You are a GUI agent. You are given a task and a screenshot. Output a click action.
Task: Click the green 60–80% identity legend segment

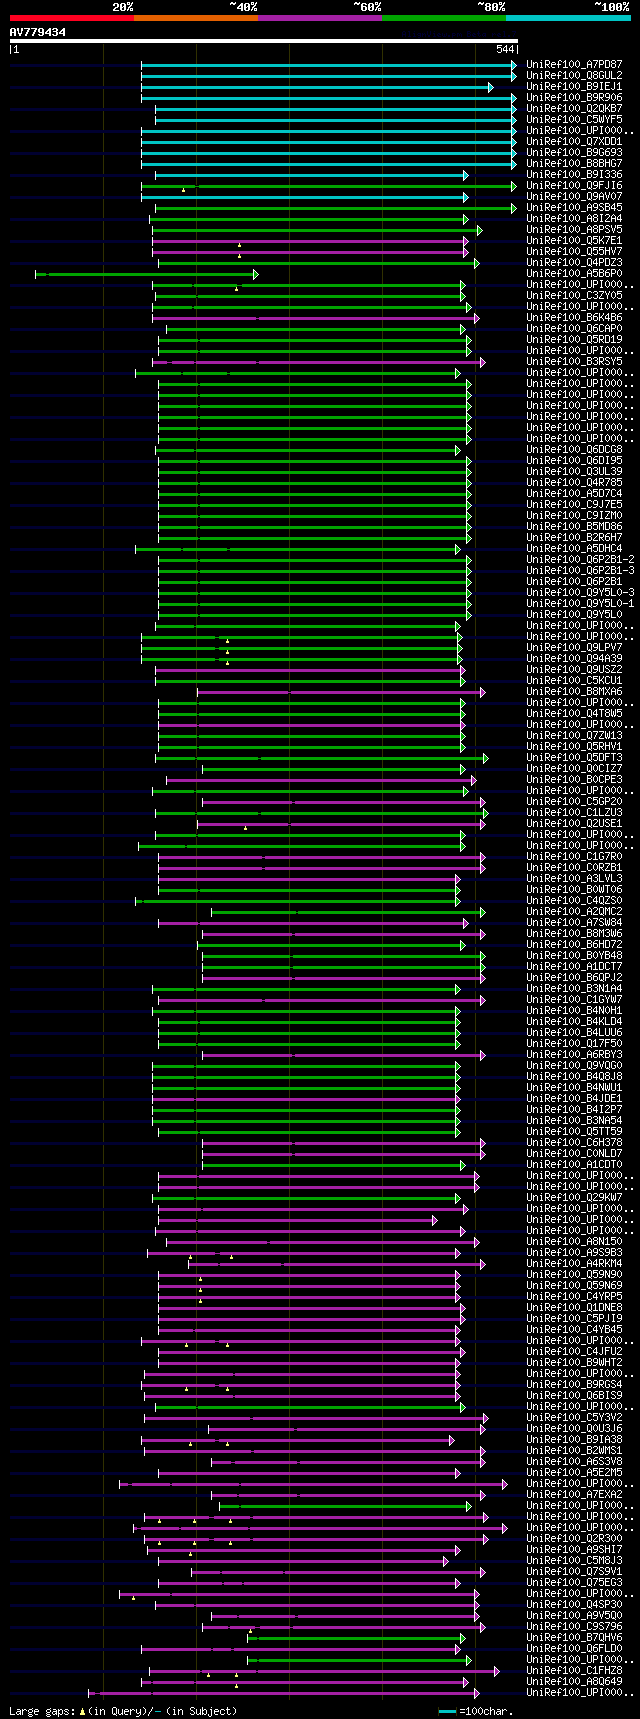click(x=443, y=18)
